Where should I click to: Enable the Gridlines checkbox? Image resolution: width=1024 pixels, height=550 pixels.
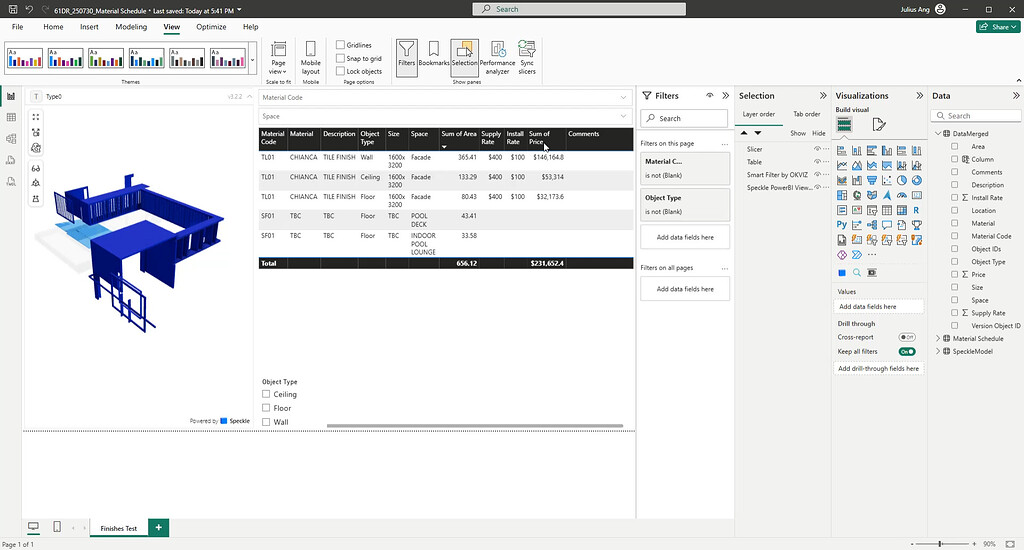[x=340, y=45]
